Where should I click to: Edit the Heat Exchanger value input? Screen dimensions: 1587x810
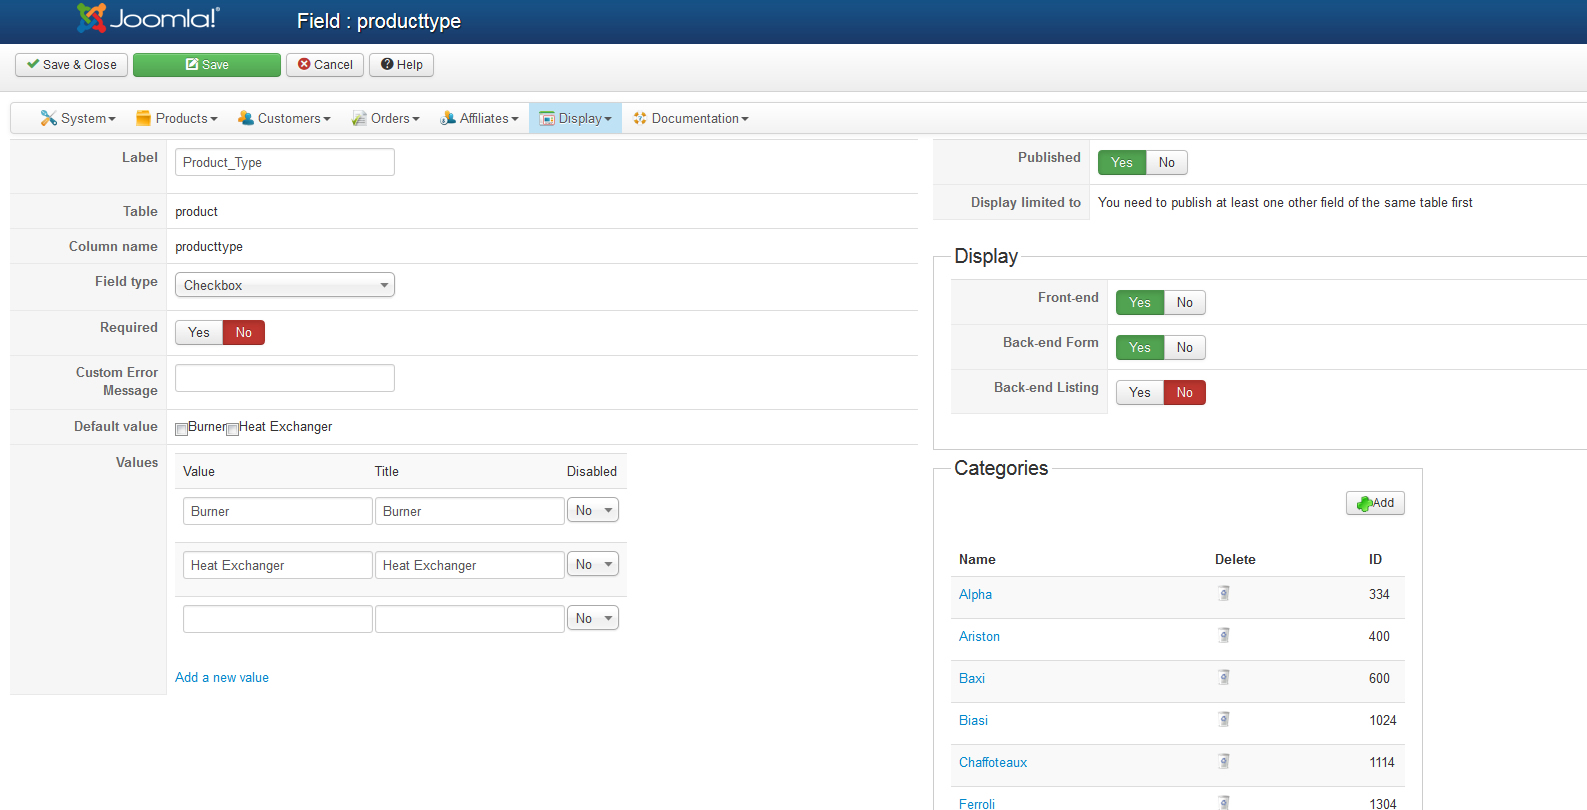pyautogui.click(x=278, y=565)
